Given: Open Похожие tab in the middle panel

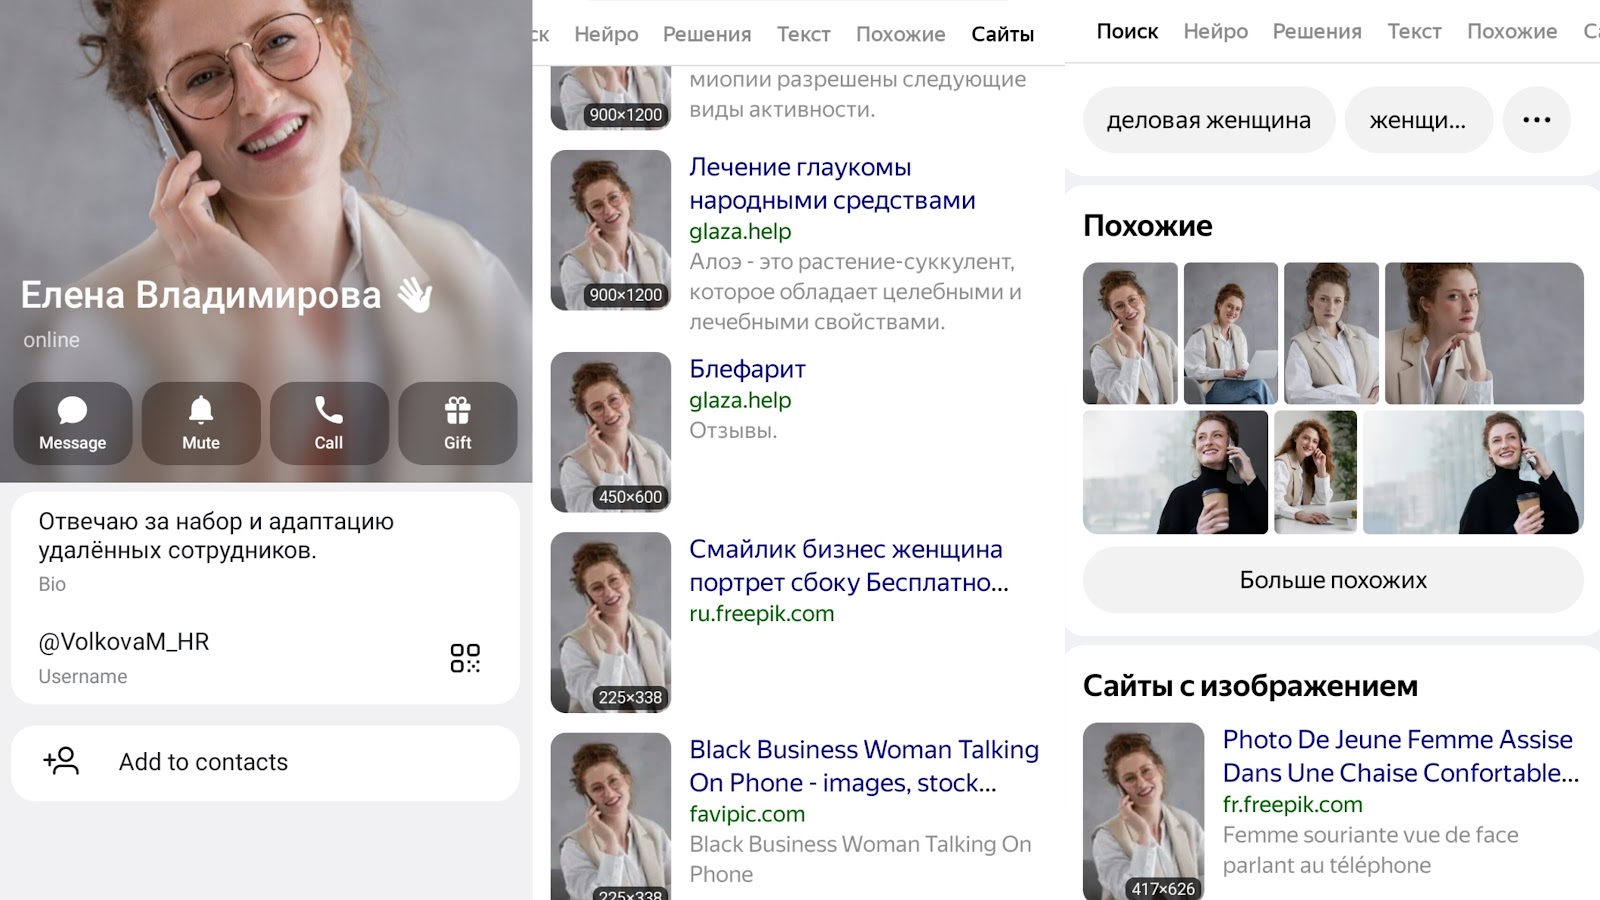Looking at the screenshot, I should [901, 34].
